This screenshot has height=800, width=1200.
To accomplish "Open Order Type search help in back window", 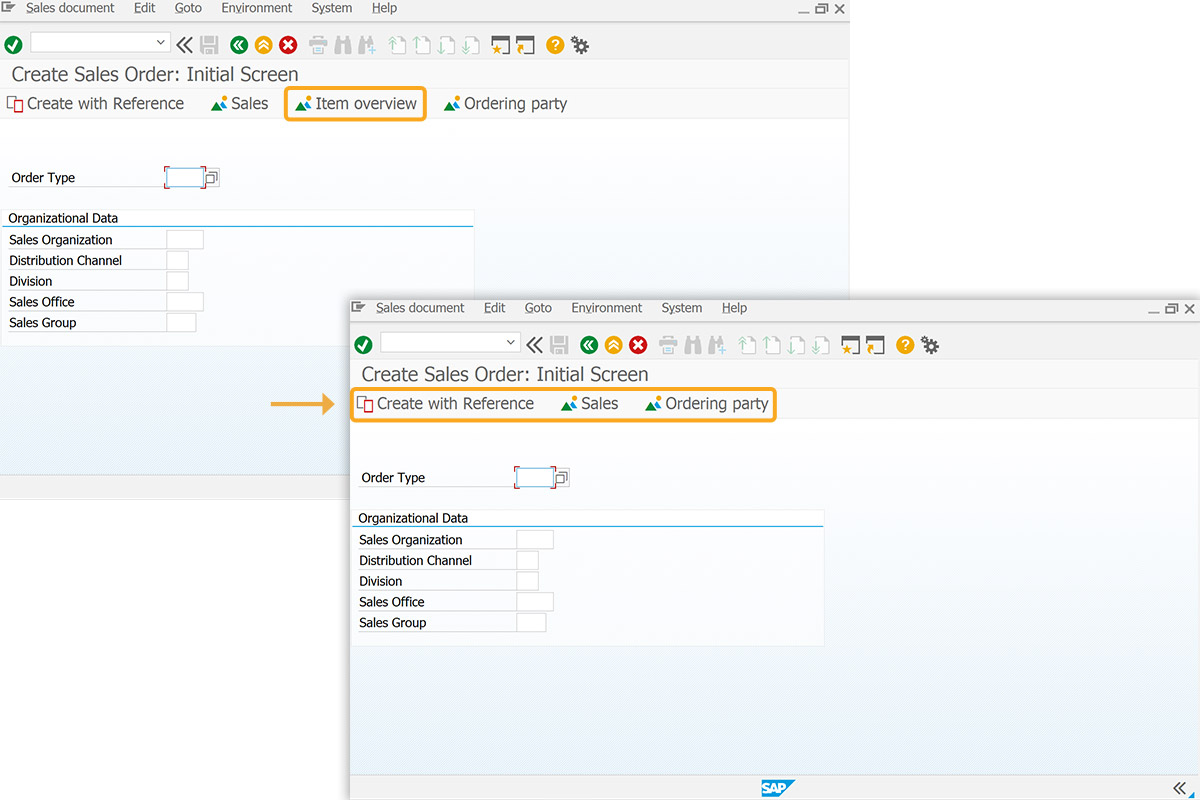I will 212,178.
